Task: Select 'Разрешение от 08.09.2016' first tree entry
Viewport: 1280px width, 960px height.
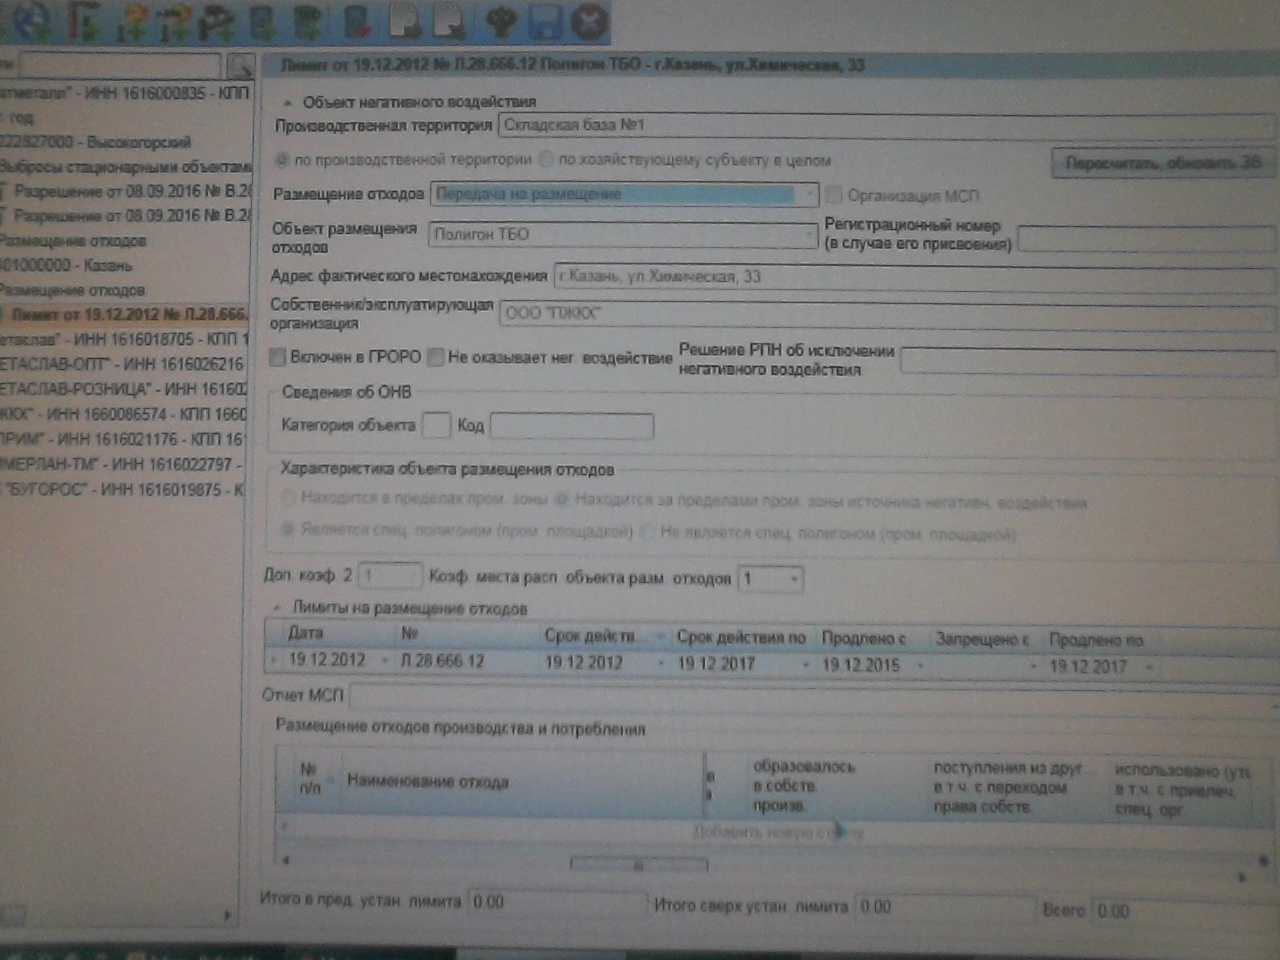Action: click(x=130, y=190)
